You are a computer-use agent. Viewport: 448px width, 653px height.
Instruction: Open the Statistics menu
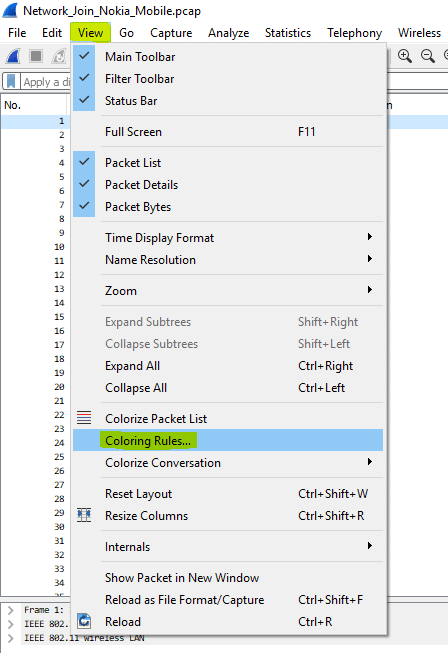(x=288, y=32)
